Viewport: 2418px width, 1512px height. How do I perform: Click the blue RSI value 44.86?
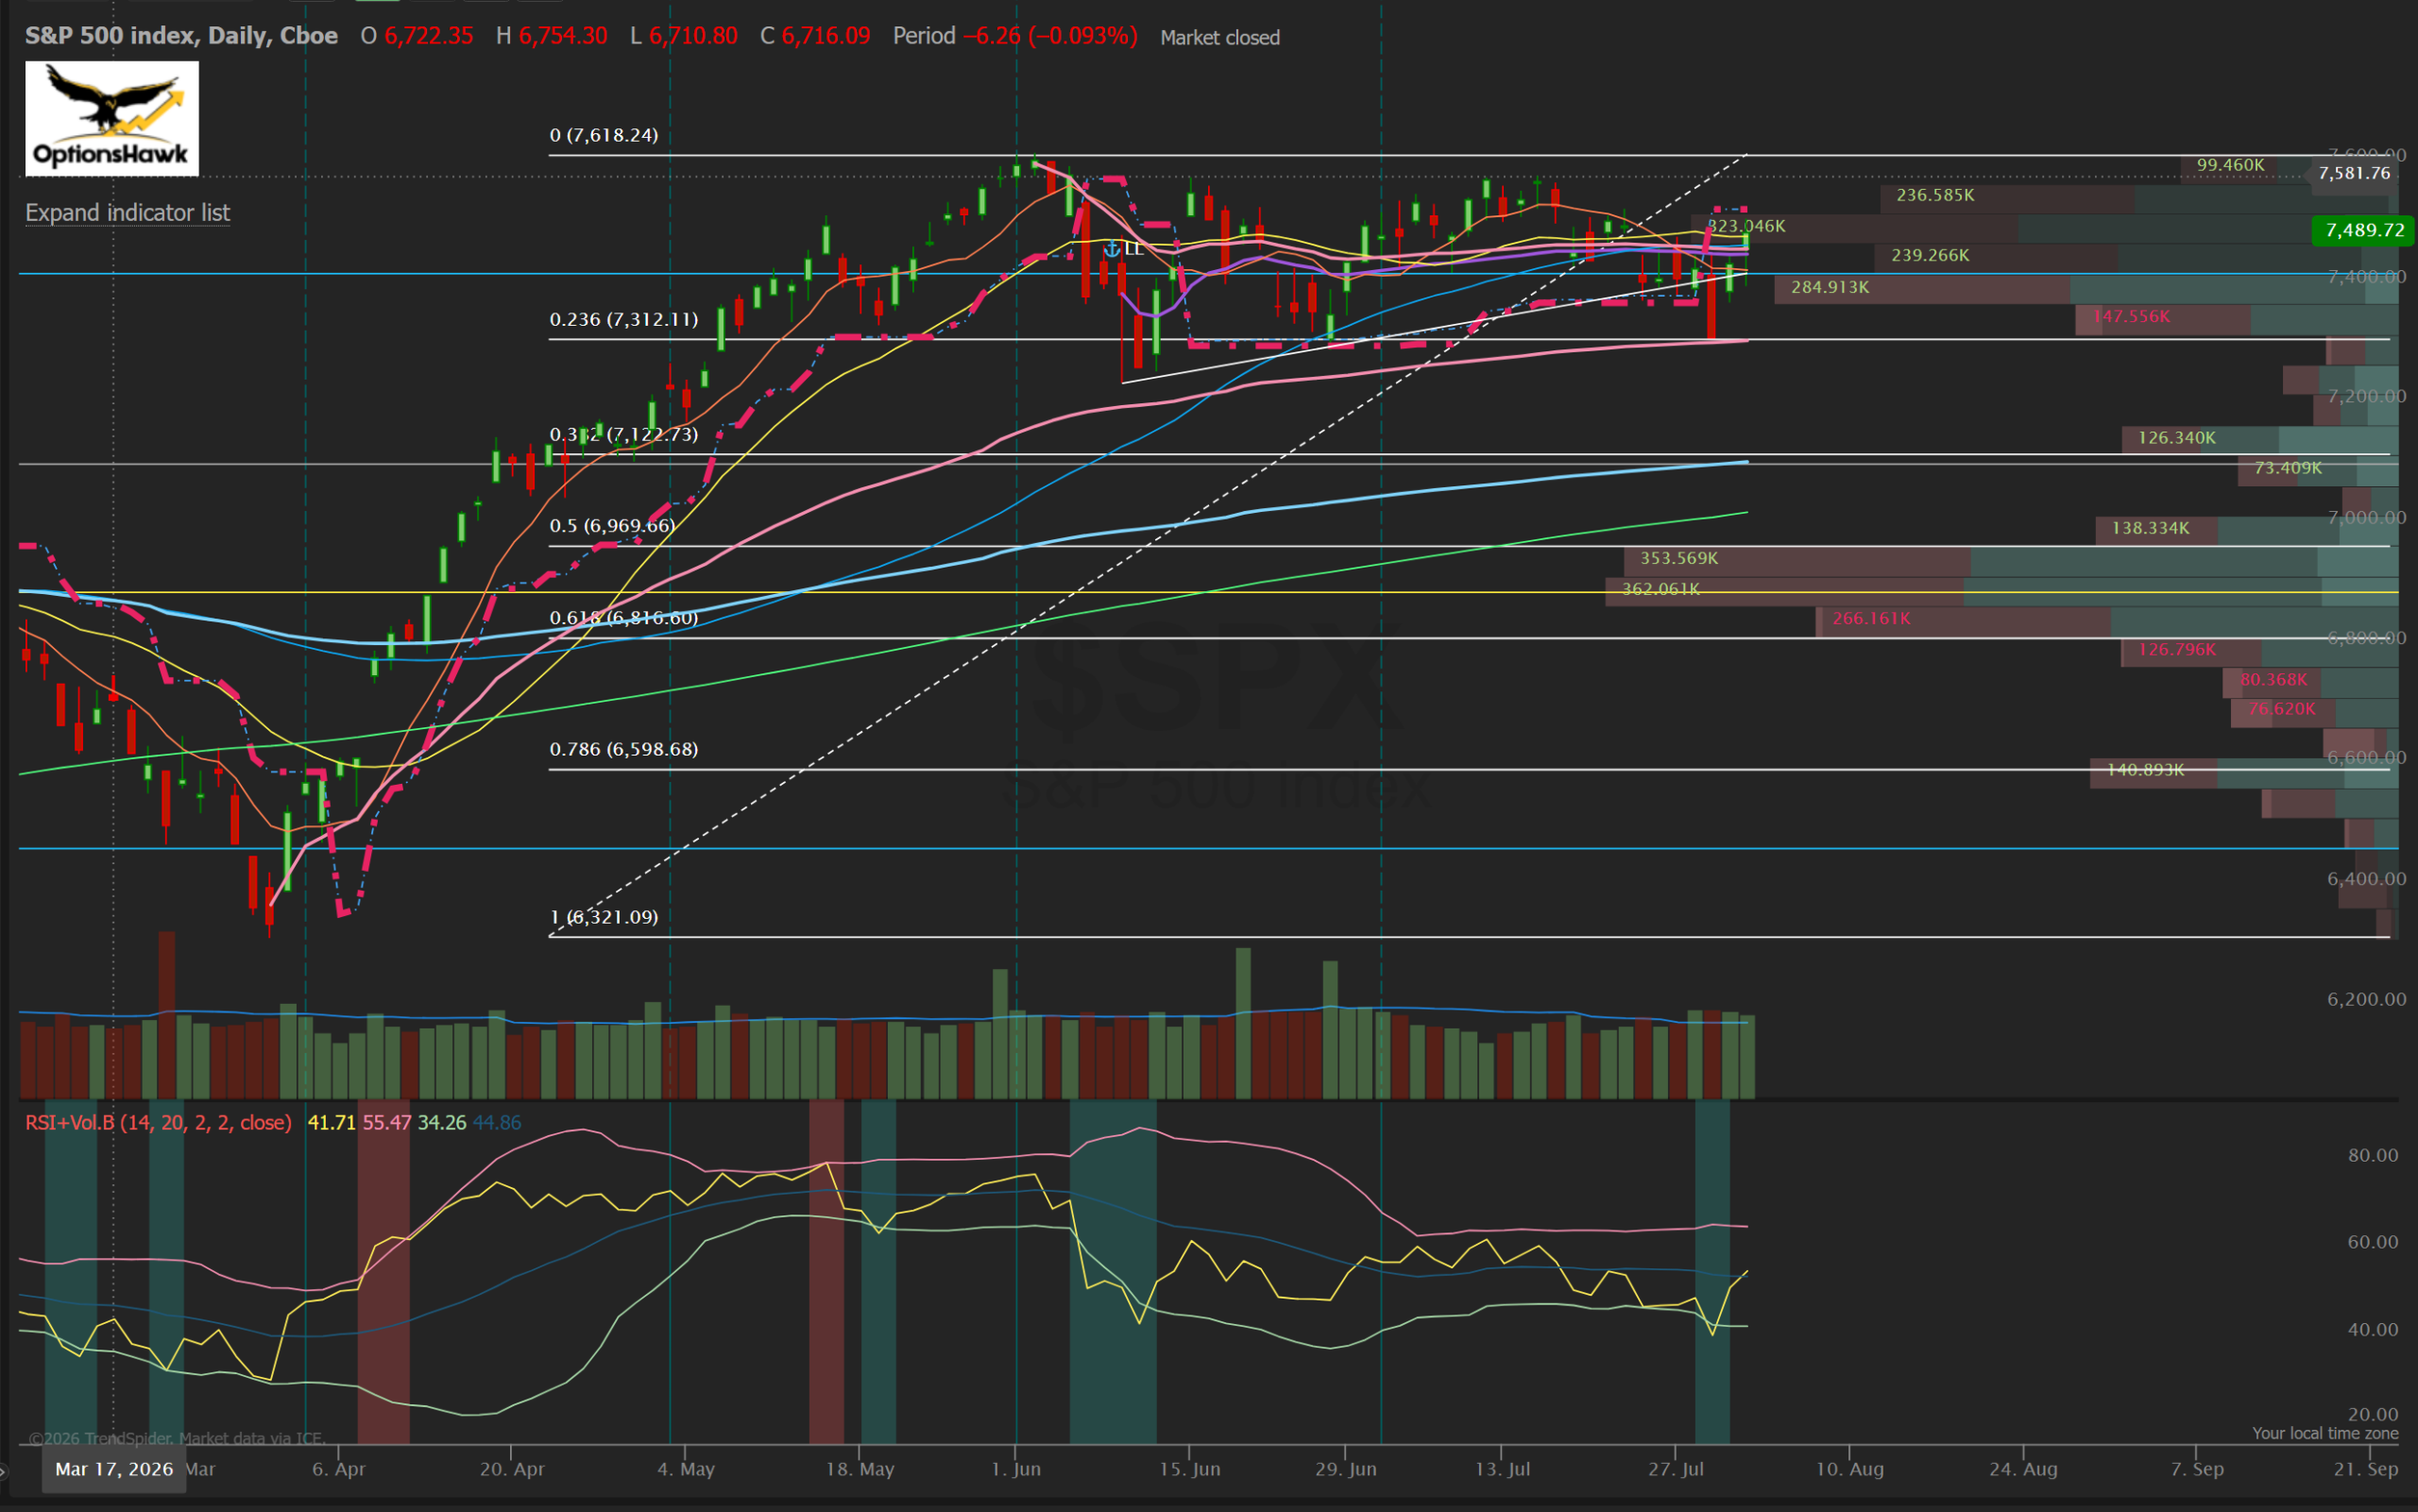pyautogui.click(x=497, y=1122)
